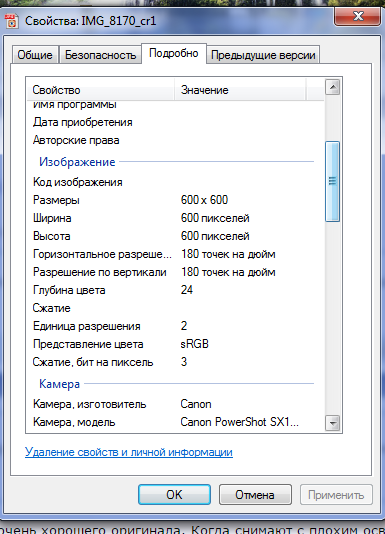
Task: Select the Код изображения row
Action: tap(175, 182)
